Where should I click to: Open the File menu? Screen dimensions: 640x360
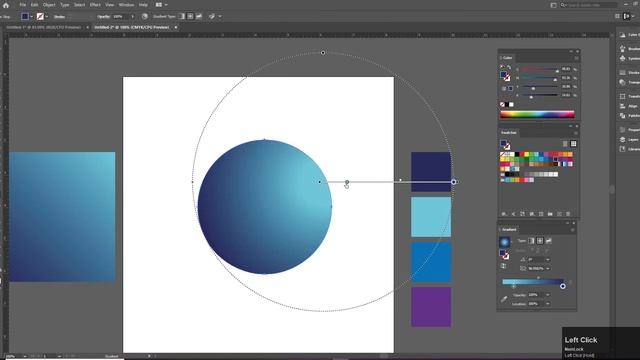pyautogui.click(x=23, y=5)
